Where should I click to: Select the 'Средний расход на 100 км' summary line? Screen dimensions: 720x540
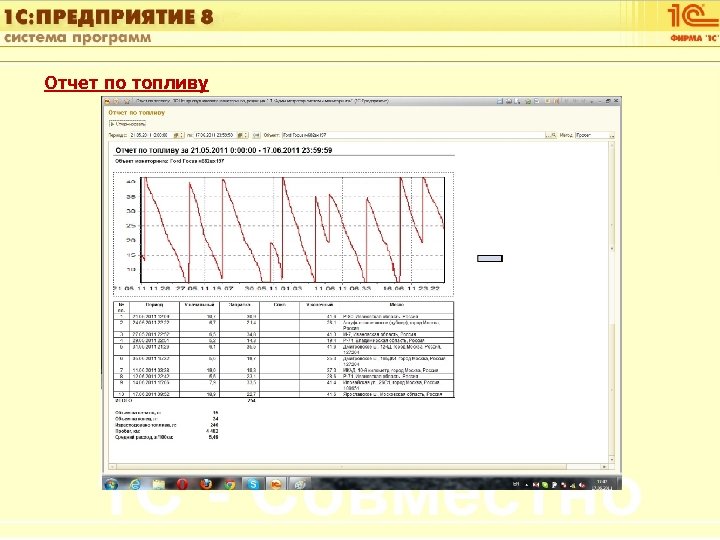coord(166,437)
